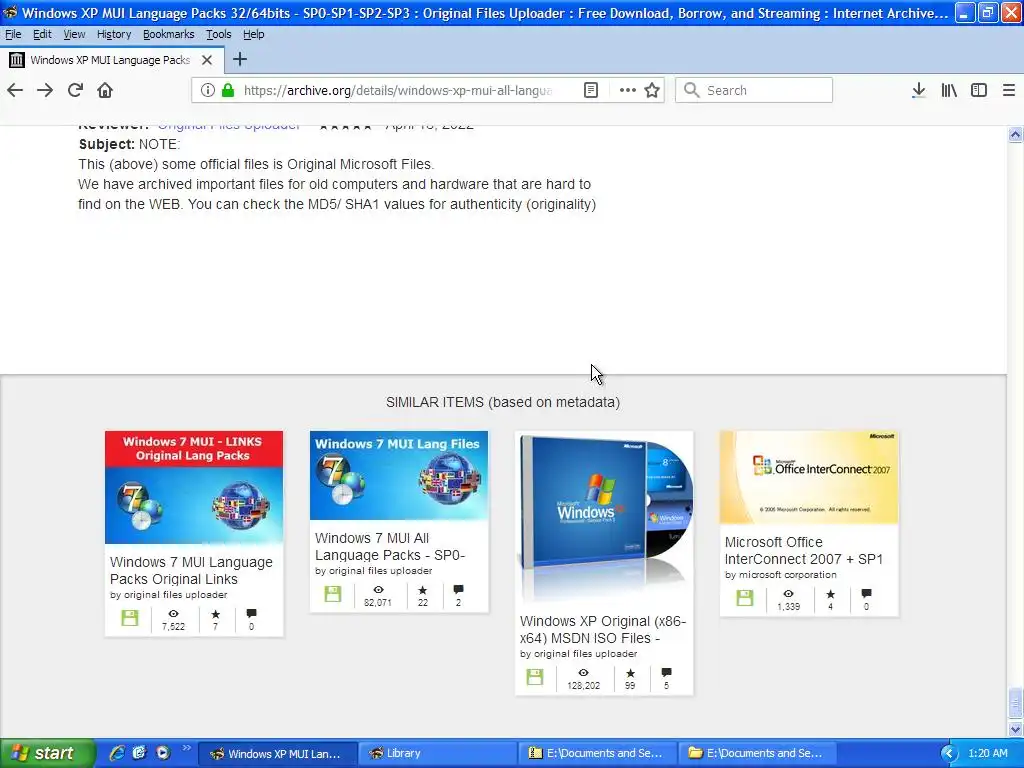This screenshot has height=768, width=1024.
Task: Click the Windows XP box and disc thumbnail
Action: [604, 517]
